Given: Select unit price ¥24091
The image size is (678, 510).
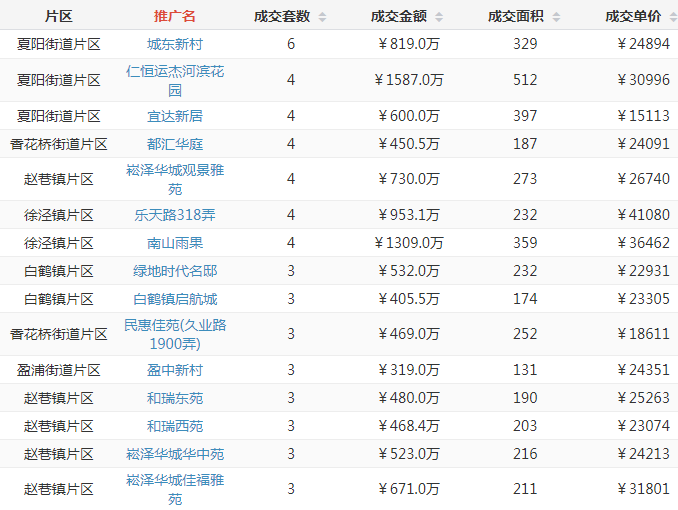Looking at the screenshot, I should (643, 144).
